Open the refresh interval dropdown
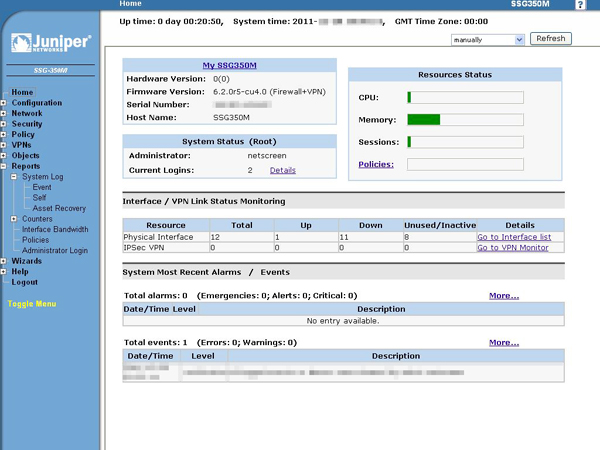The width and height of the screenshot is (600, 450). (488, 39)
